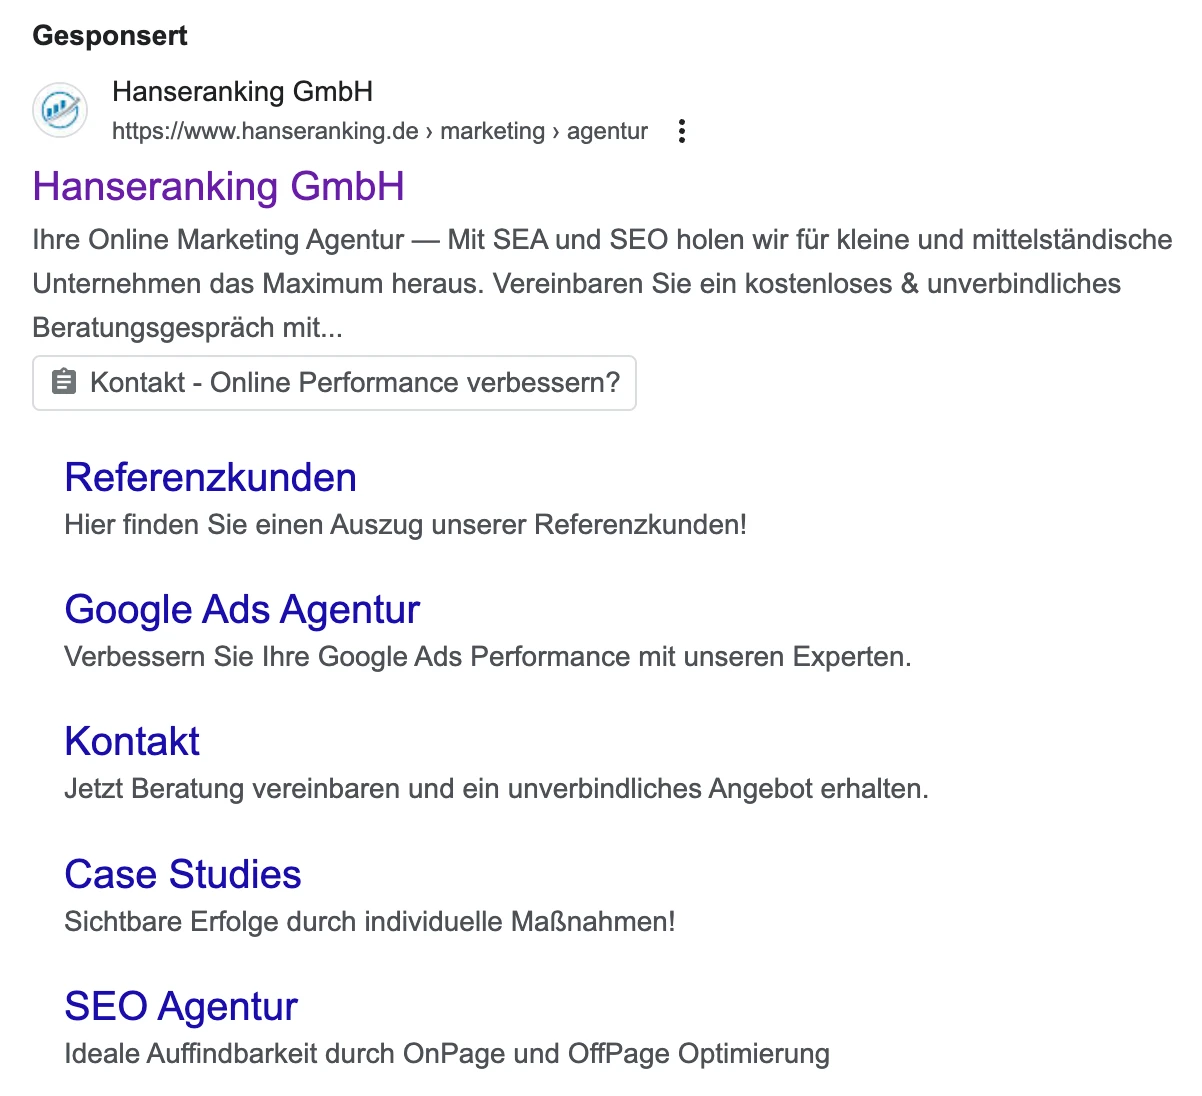Screen dimensions: 1202x1096
Task: Click the Sichtbare Erfolge description text
Action: click(x=370, y=921)
